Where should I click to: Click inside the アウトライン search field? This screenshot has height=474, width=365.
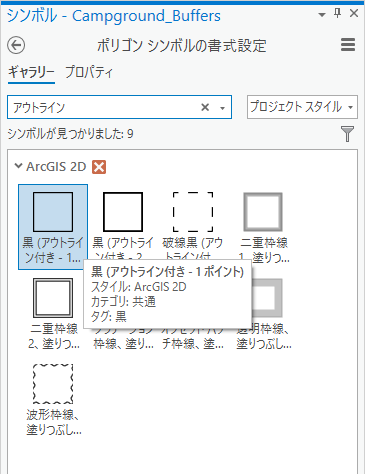coord(103,107)
